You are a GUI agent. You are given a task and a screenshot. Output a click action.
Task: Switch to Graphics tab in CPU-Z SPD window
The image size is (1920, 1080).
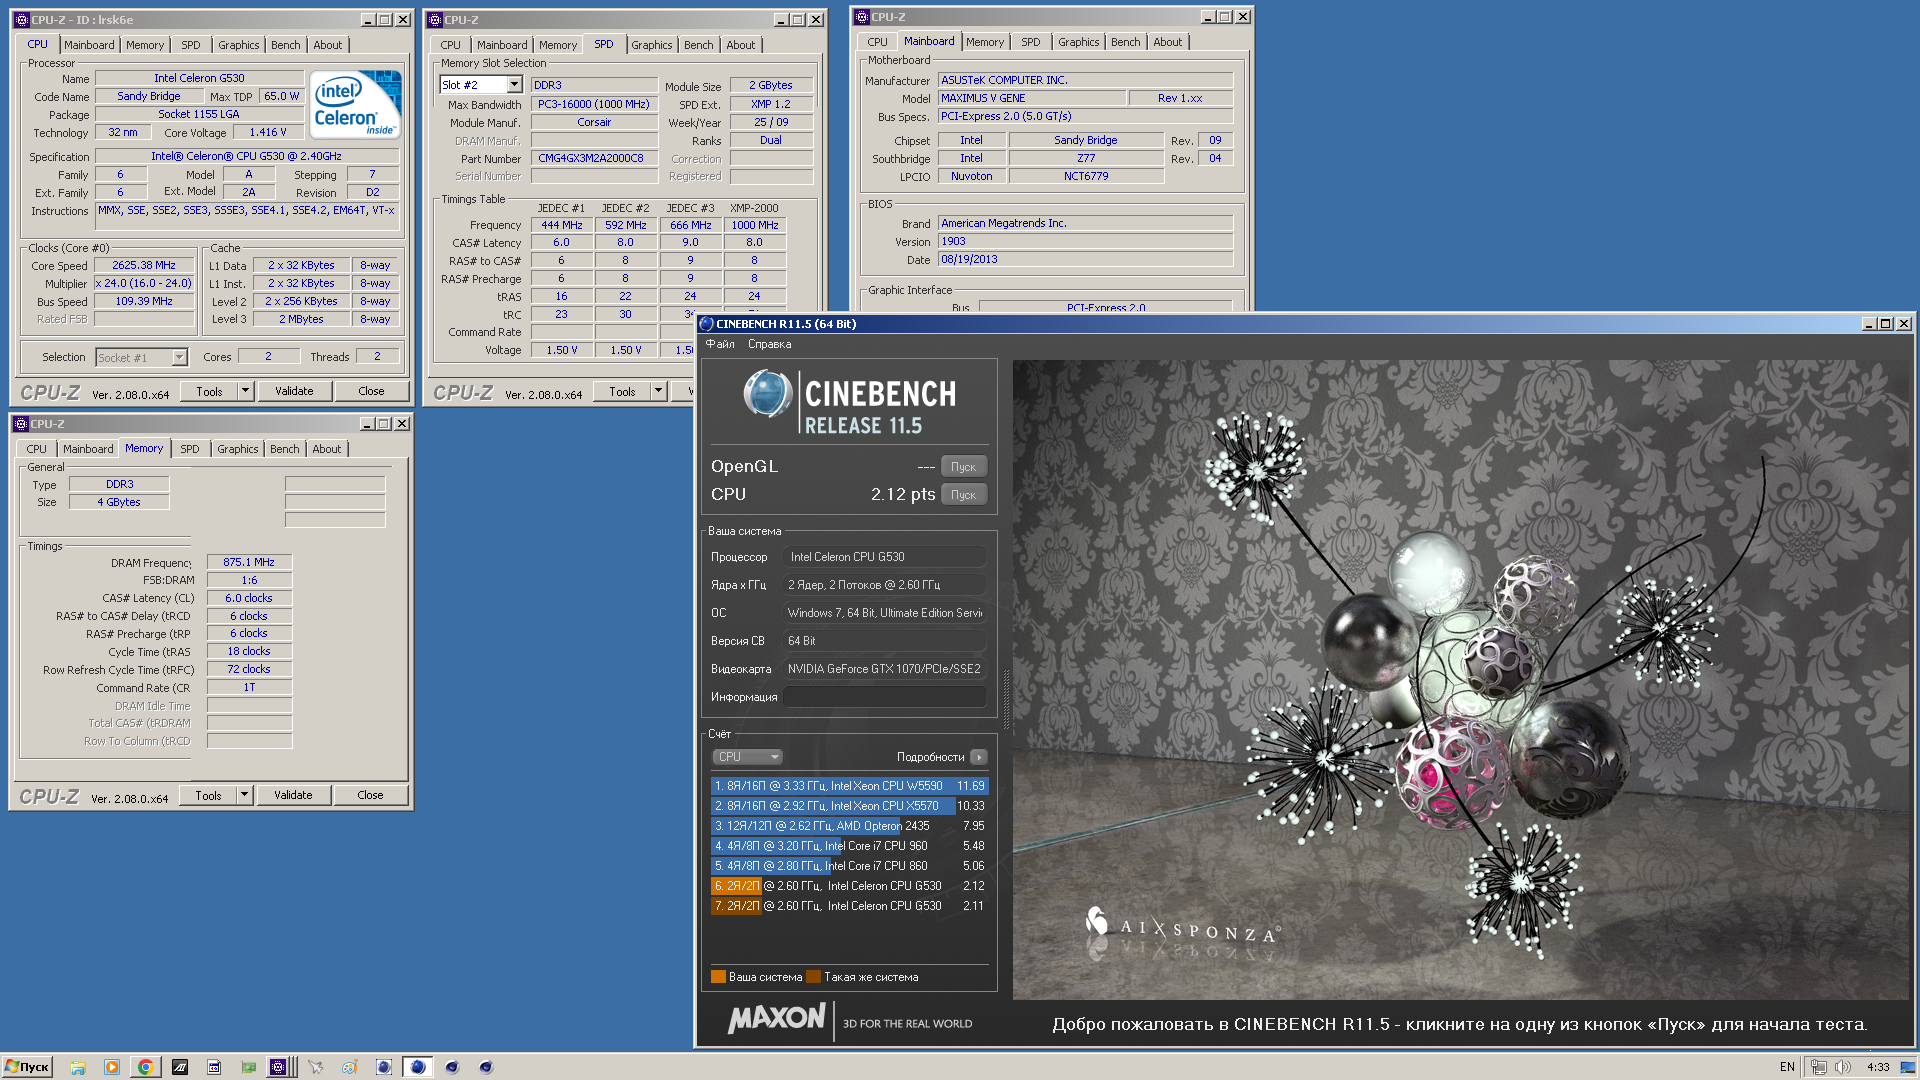click(x=651, y=45)
